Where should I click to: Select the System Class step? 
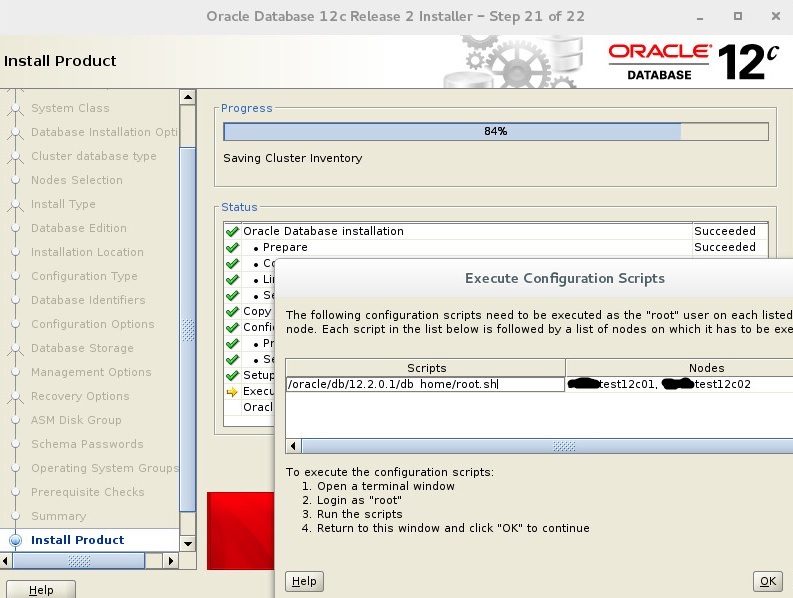click(70, 108)
